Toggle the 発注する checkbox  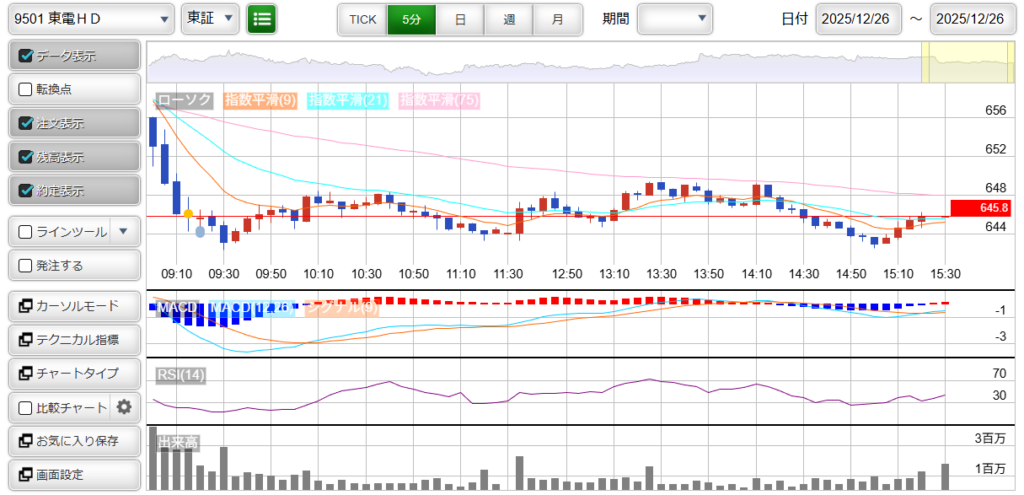pyautogui.click(x=26, y=265)
